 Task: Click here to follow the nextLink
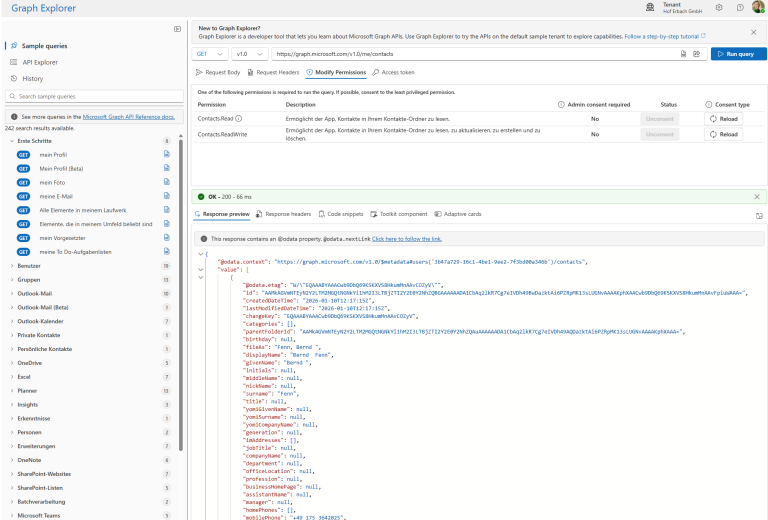click(407, 239)
